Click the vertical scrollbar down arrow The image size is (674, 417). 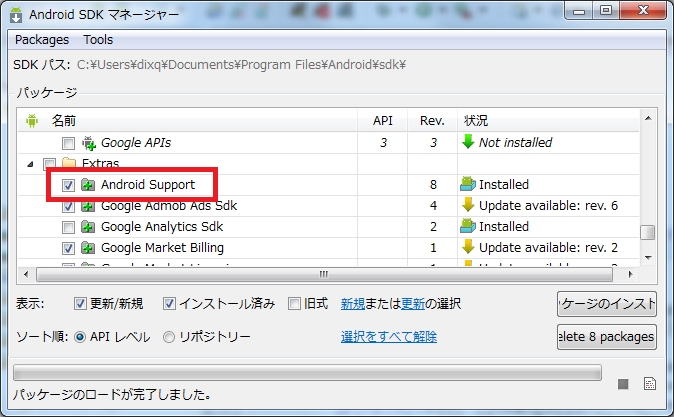[x=648, y=258]
